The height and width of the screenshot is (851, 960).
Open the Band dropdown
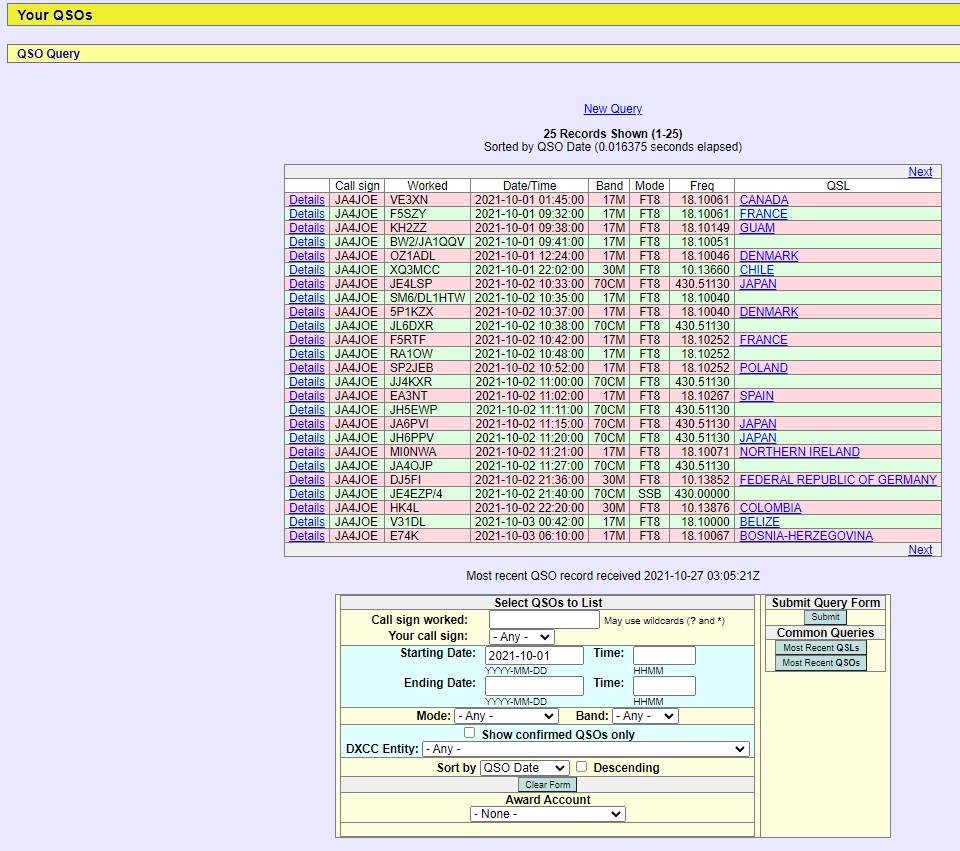(x=644, y=716)
